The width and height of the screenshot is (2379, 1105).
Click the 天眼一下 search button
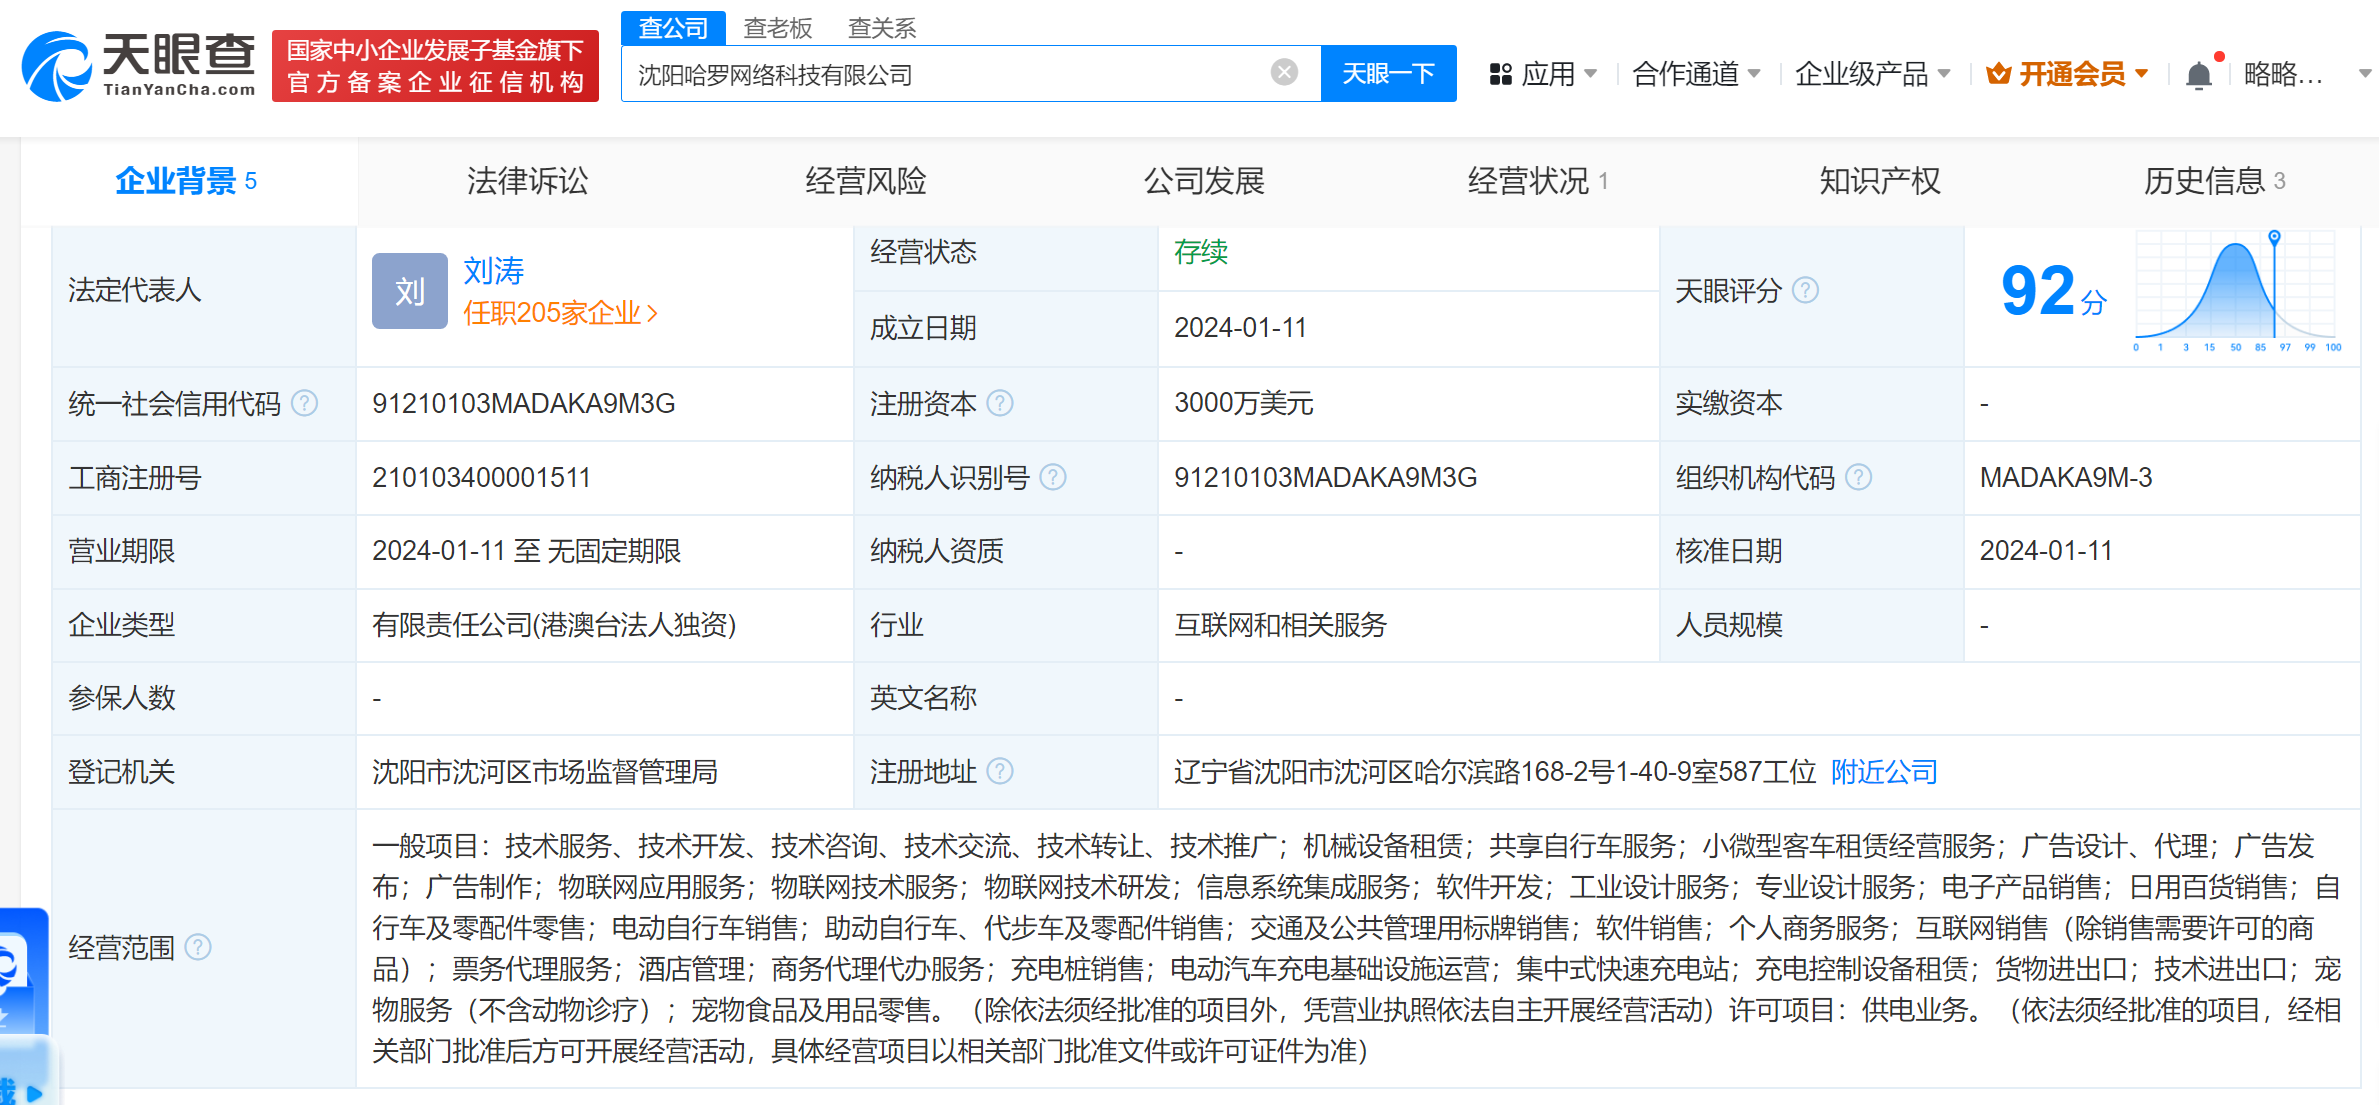pyautogui.click(x=1388, y=73)
